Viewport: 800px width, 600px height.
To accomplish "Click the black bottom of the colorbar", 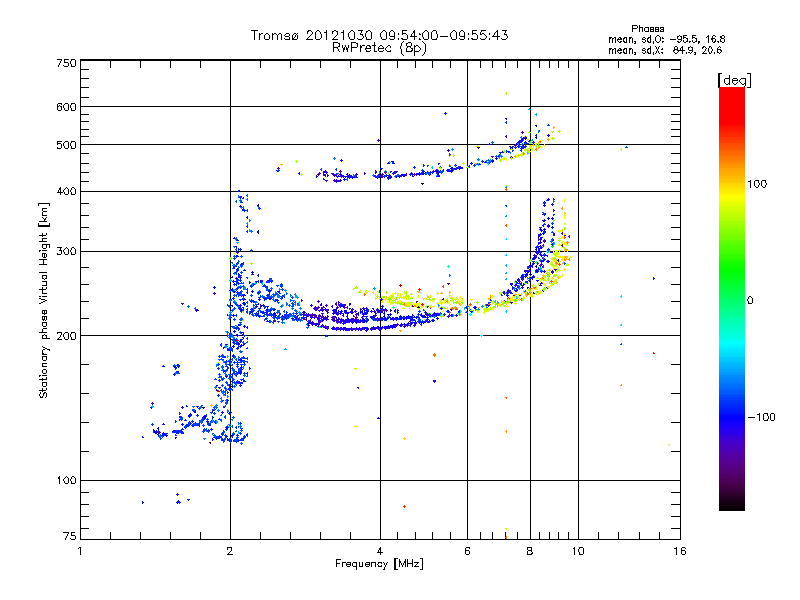I will 732,503.
